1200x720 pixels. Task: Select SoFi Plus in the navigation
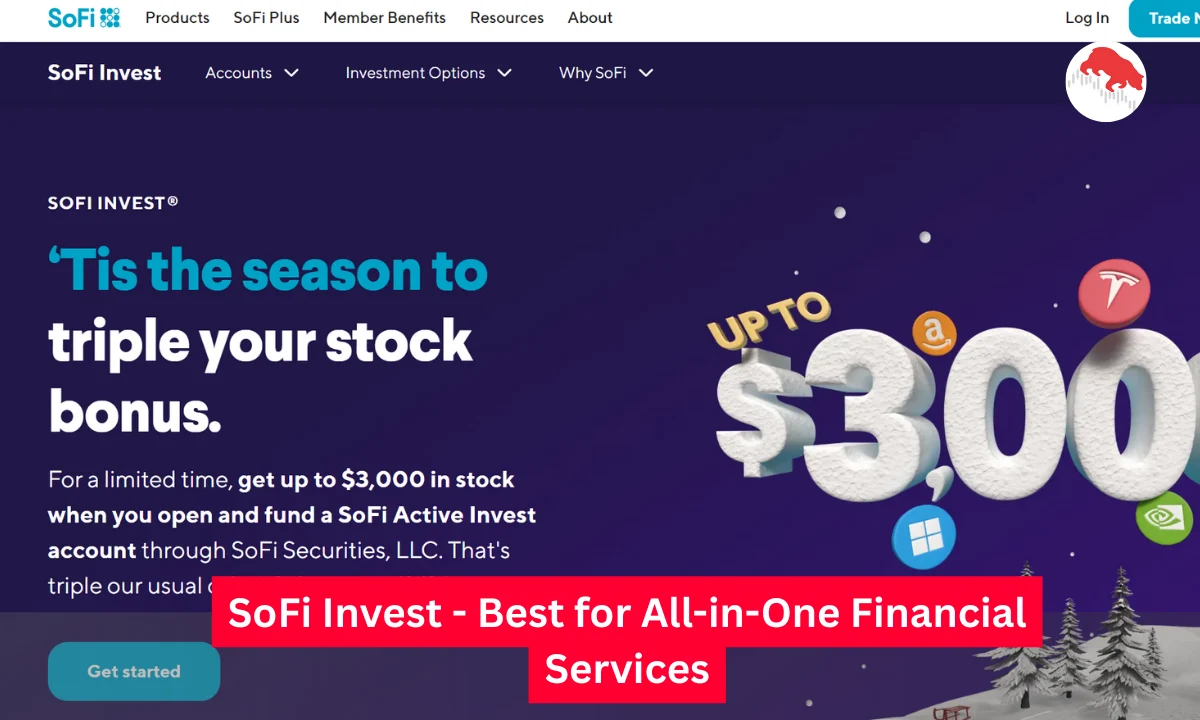click(x=266, y=17)
